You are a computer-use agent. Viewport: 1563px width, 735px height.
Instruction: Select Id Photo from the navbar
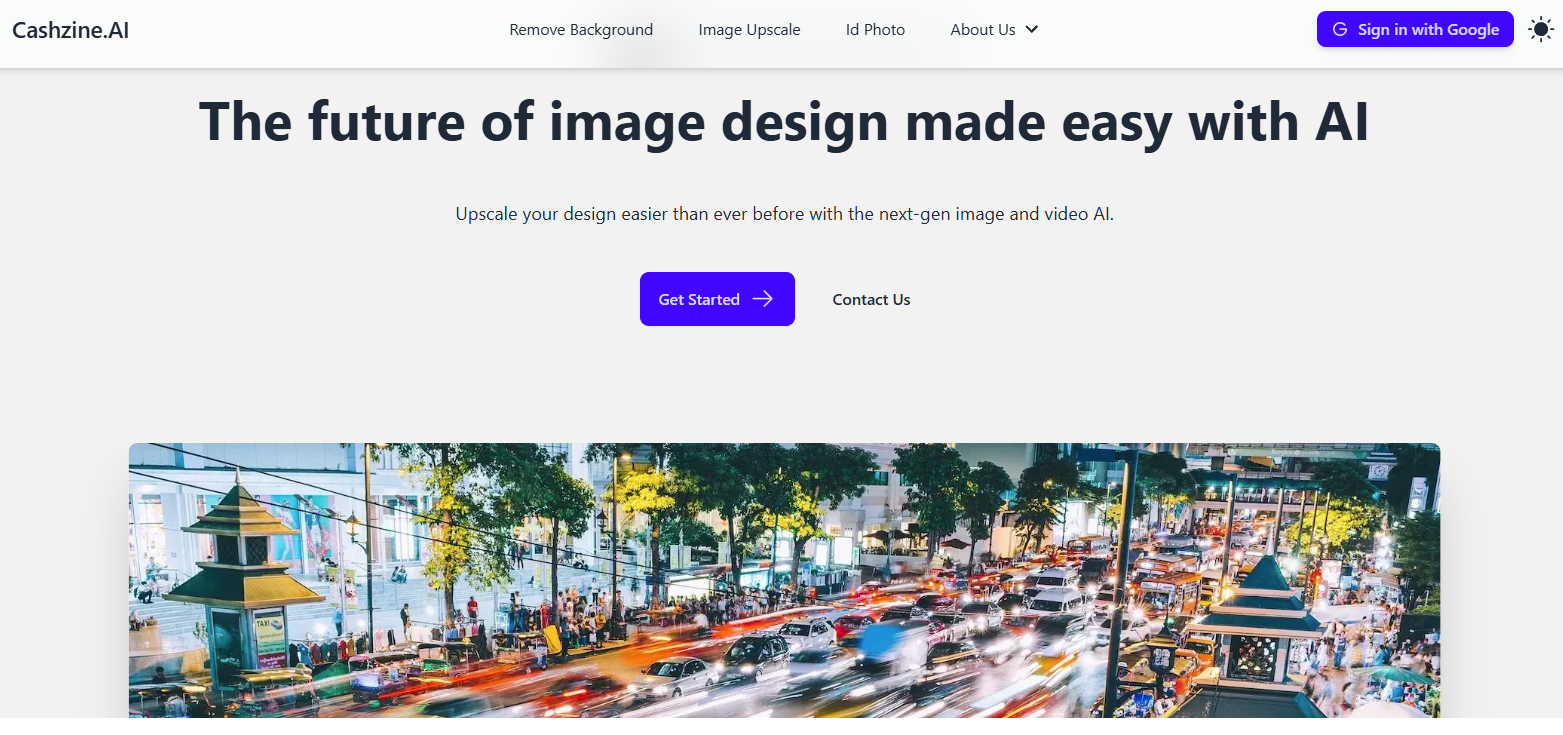pos(875,30)
